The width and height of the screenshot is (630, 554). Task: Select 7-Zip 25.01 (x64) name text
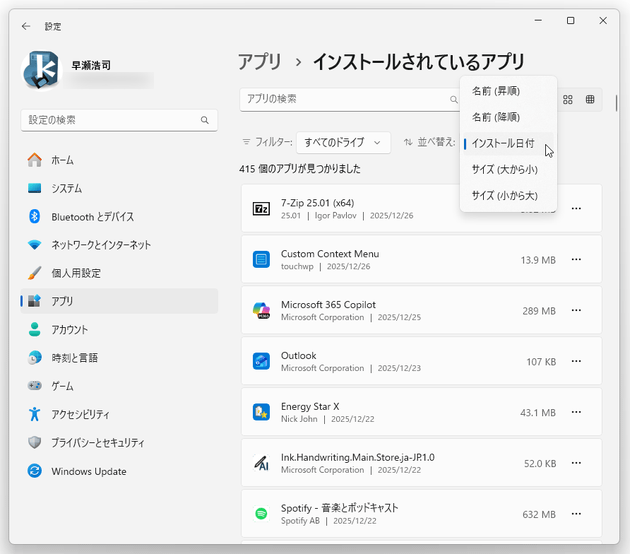pos(317,203)
